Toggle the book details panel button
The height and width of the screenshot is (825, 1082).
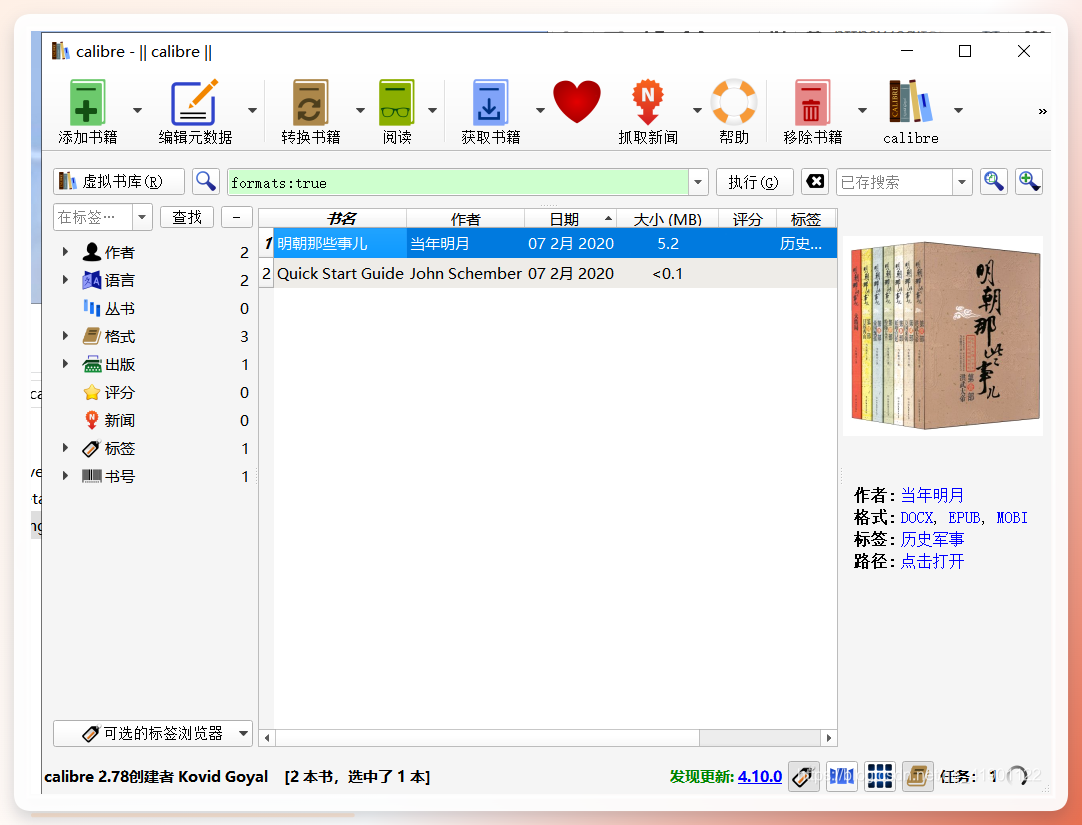tap(918, 776)
